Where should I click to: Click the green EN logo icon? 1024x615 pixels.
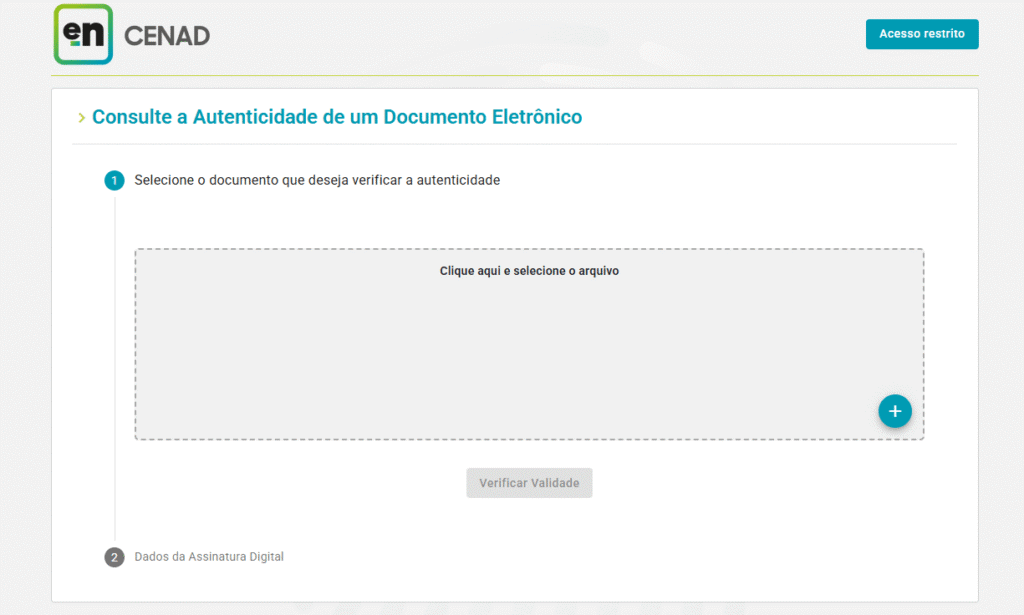83,35
